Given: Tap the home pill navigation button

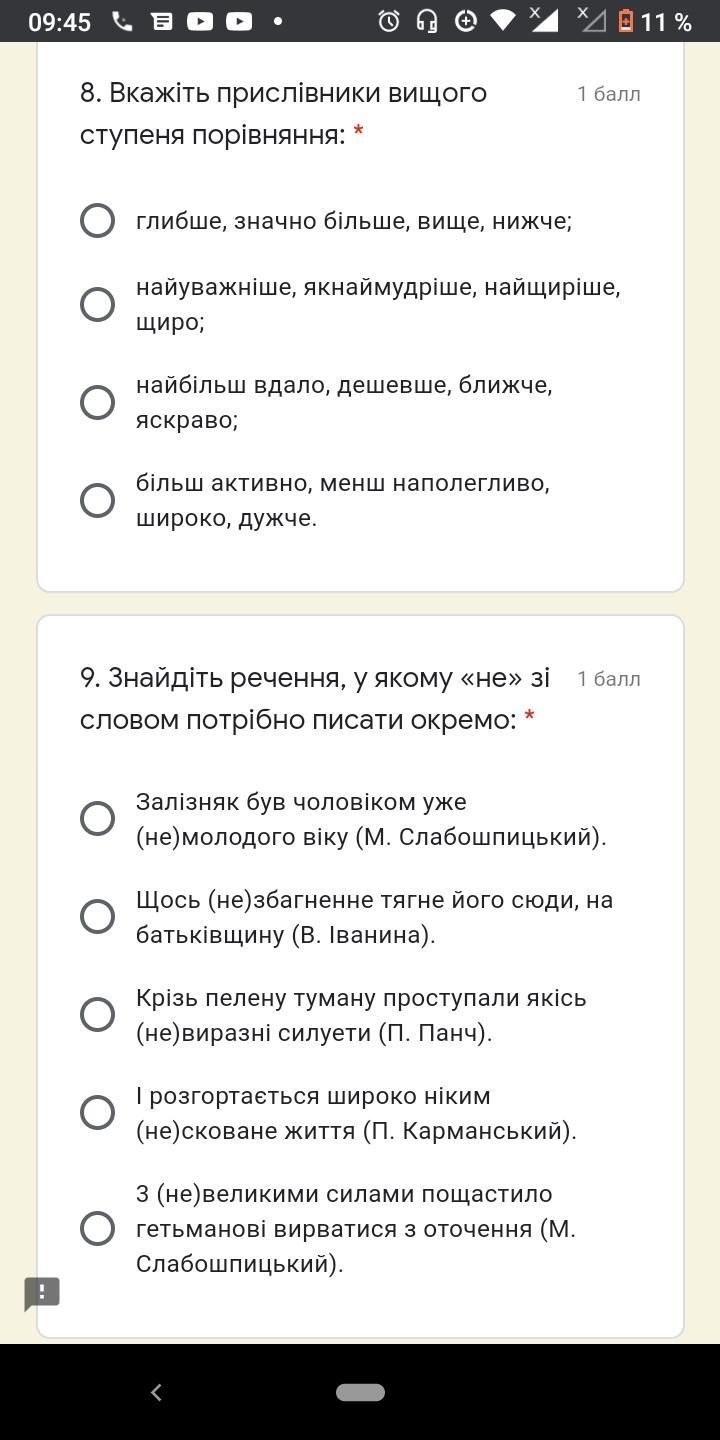Looking at the screenshot, I should coord(360,1392).
